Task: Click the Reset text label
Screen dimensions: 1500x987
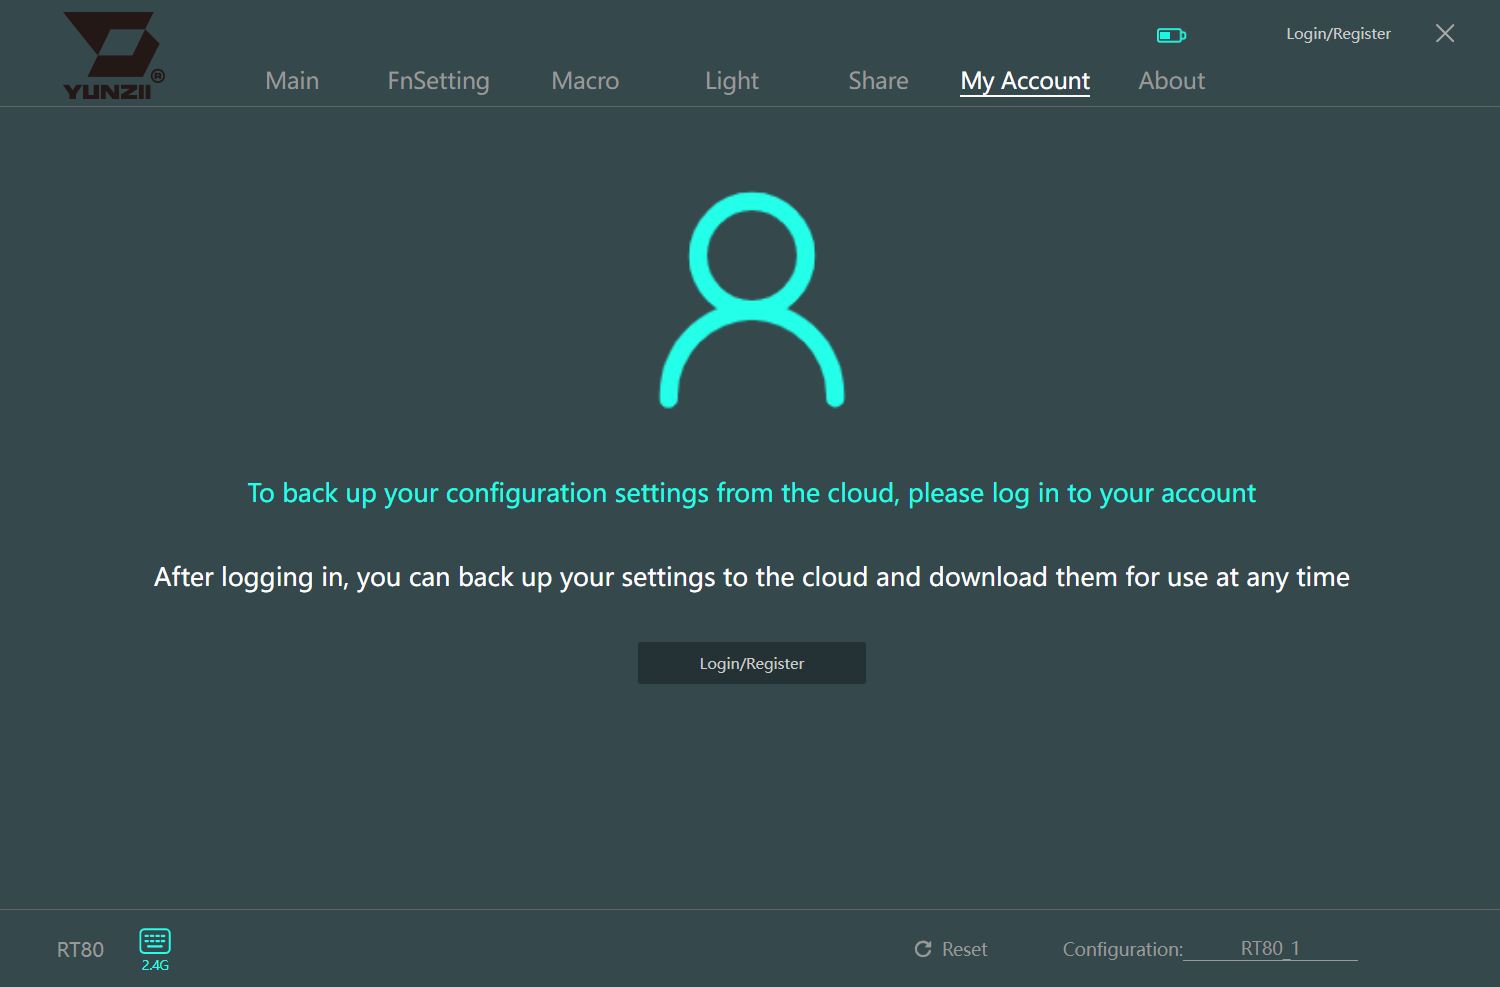Action: pos(964,949)
